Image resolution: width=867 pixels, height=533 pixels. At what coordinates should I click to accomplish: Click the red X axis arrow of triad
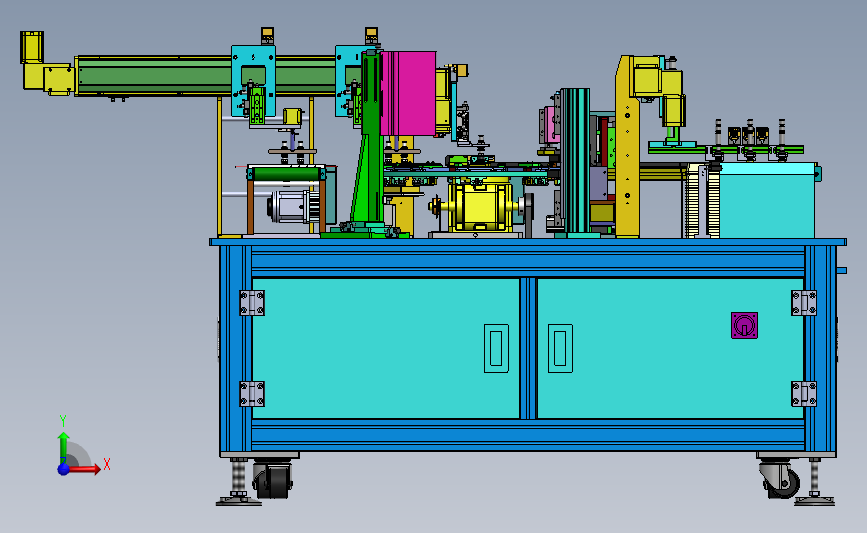tap(85, 469)
